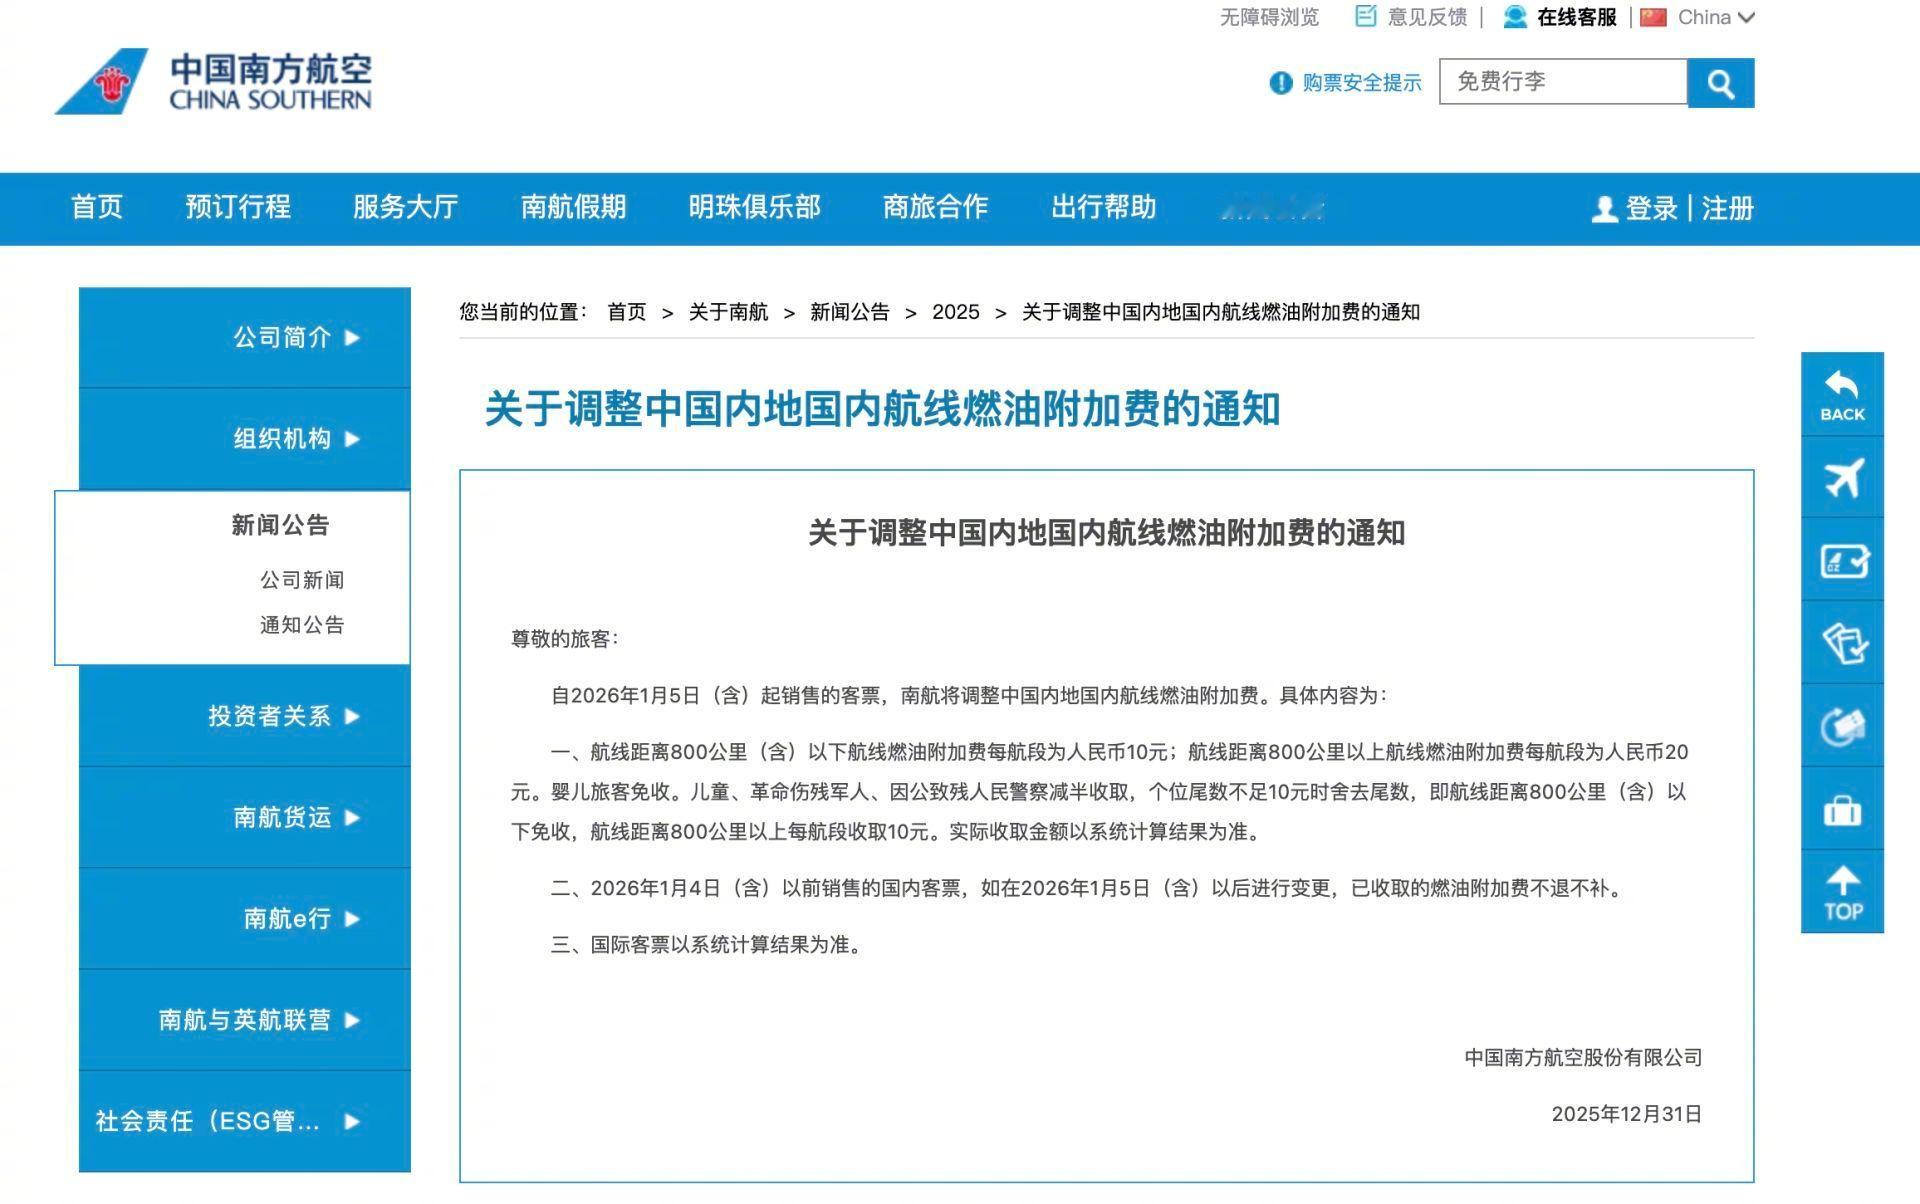Click the ticket refund/change icon
This screenshot has width=1920, height=1204.
tap(1842, 726)
